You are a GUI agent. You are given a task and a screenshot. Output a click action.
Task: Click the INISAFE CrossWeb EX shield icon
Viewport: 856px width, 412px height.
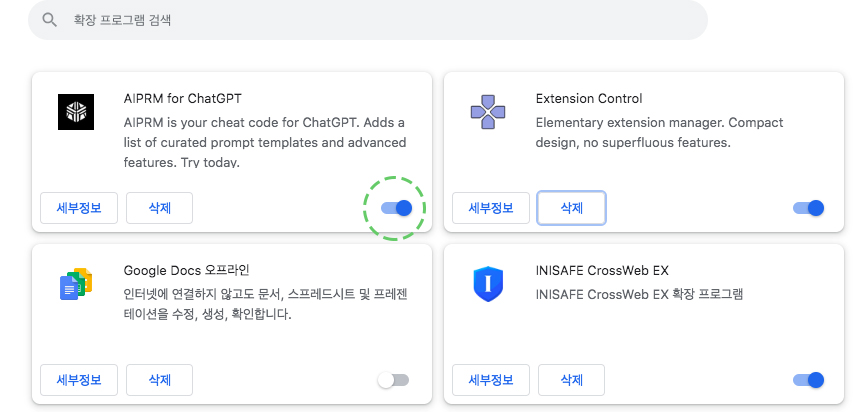[x=488, y=284]
